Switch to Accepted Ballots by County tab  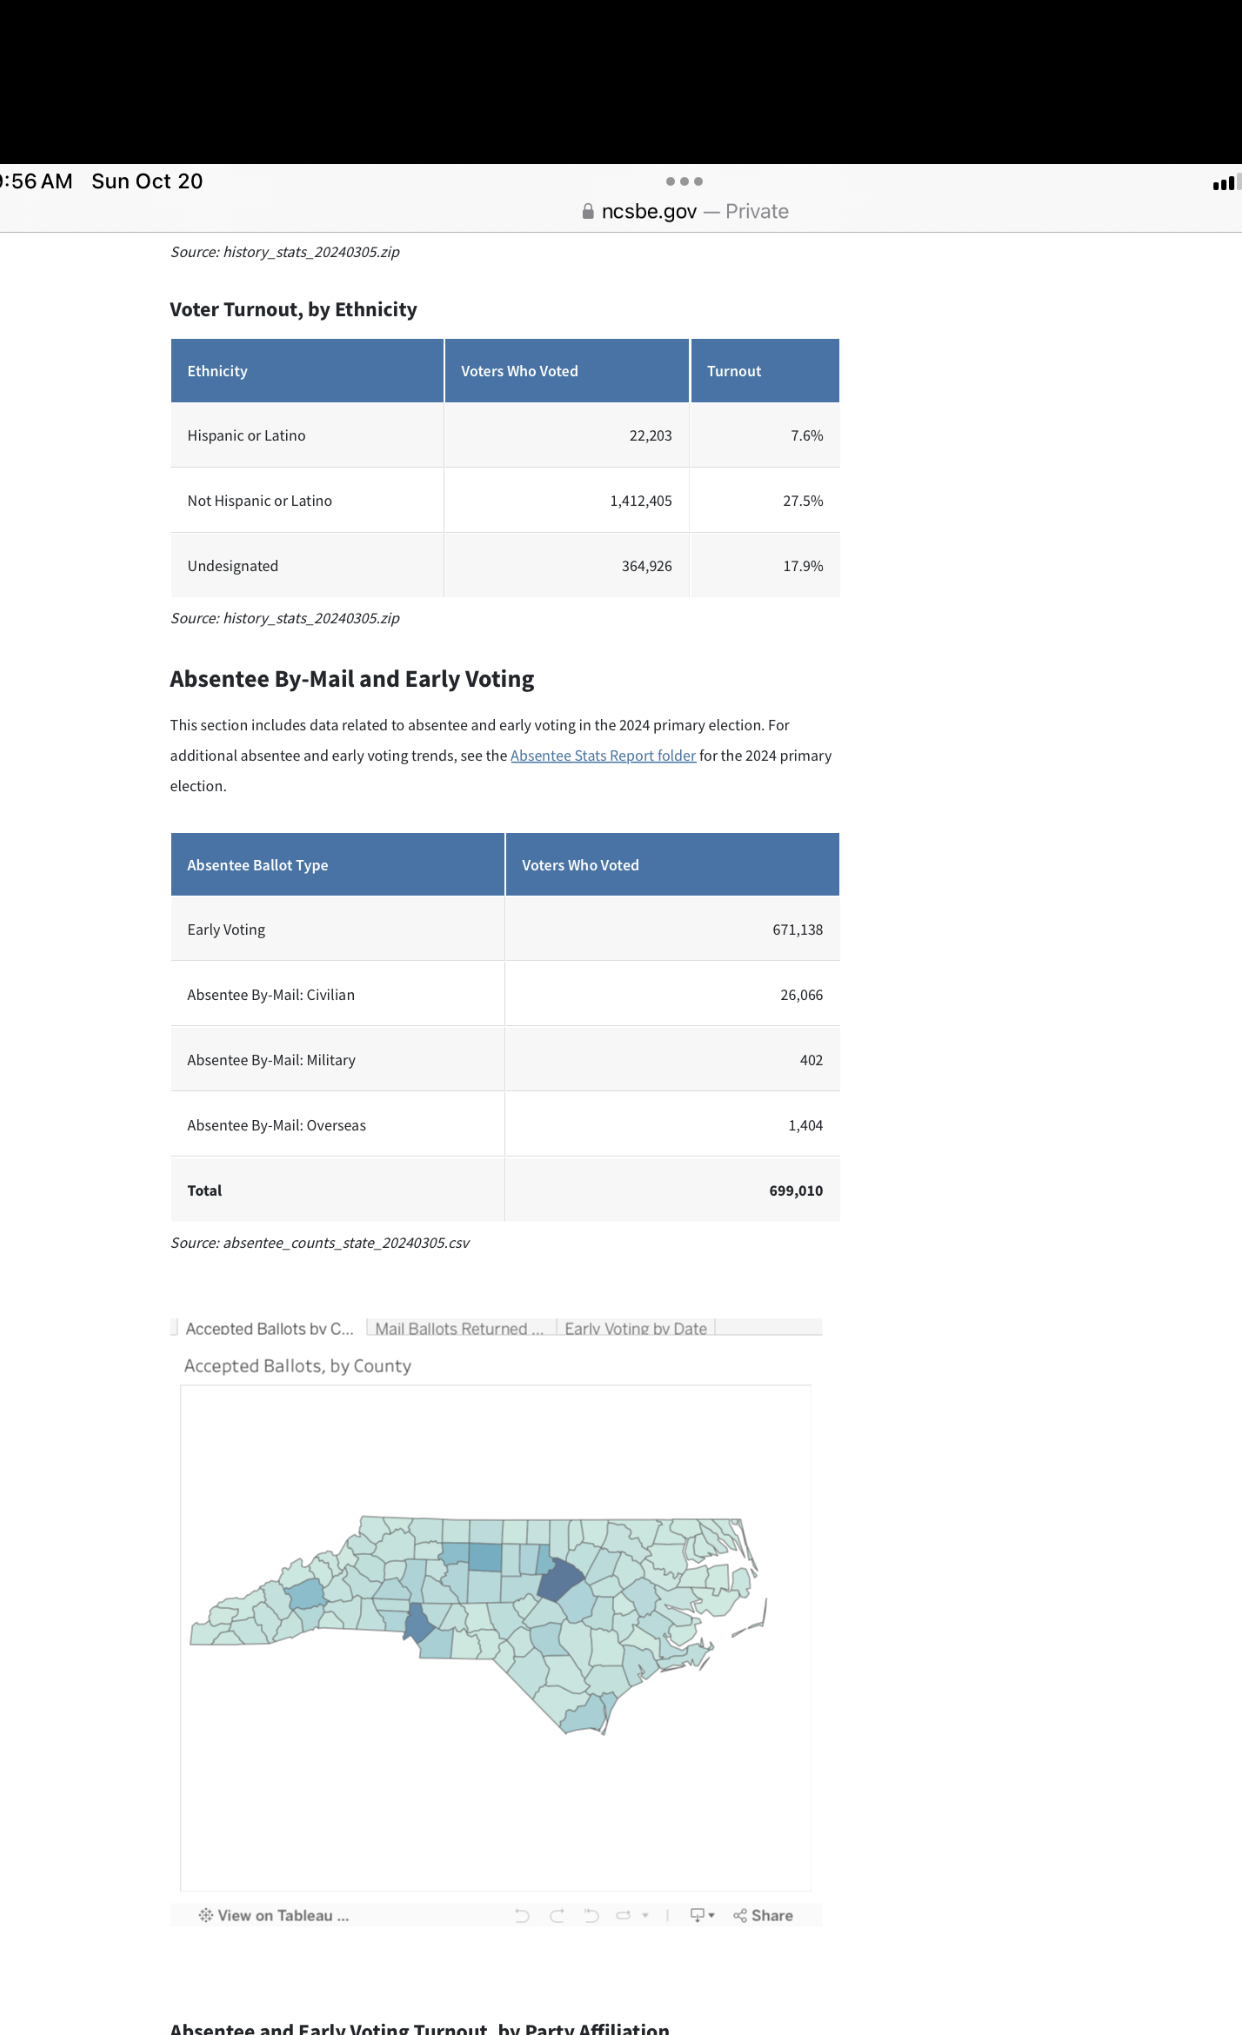coord(269,1328)
